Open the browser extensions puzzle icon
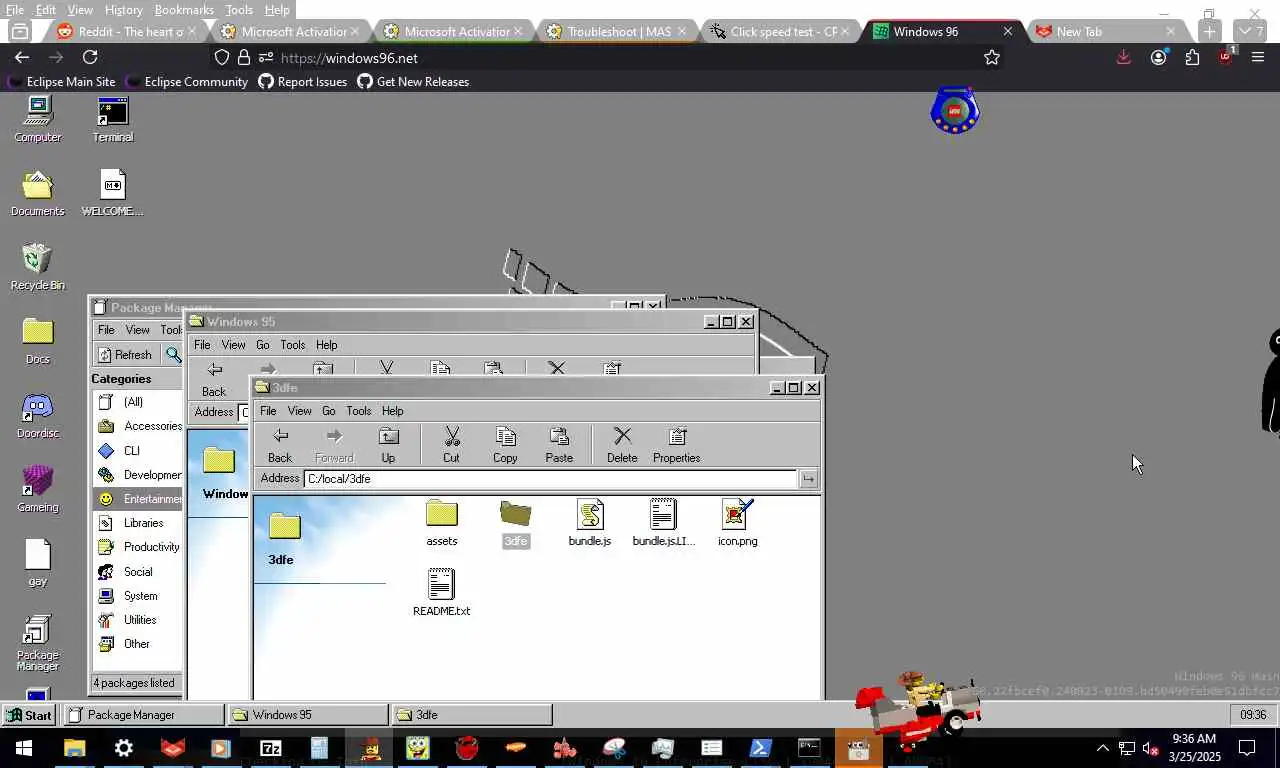Screen dimensions: 1280x768 pos(1192,58)
